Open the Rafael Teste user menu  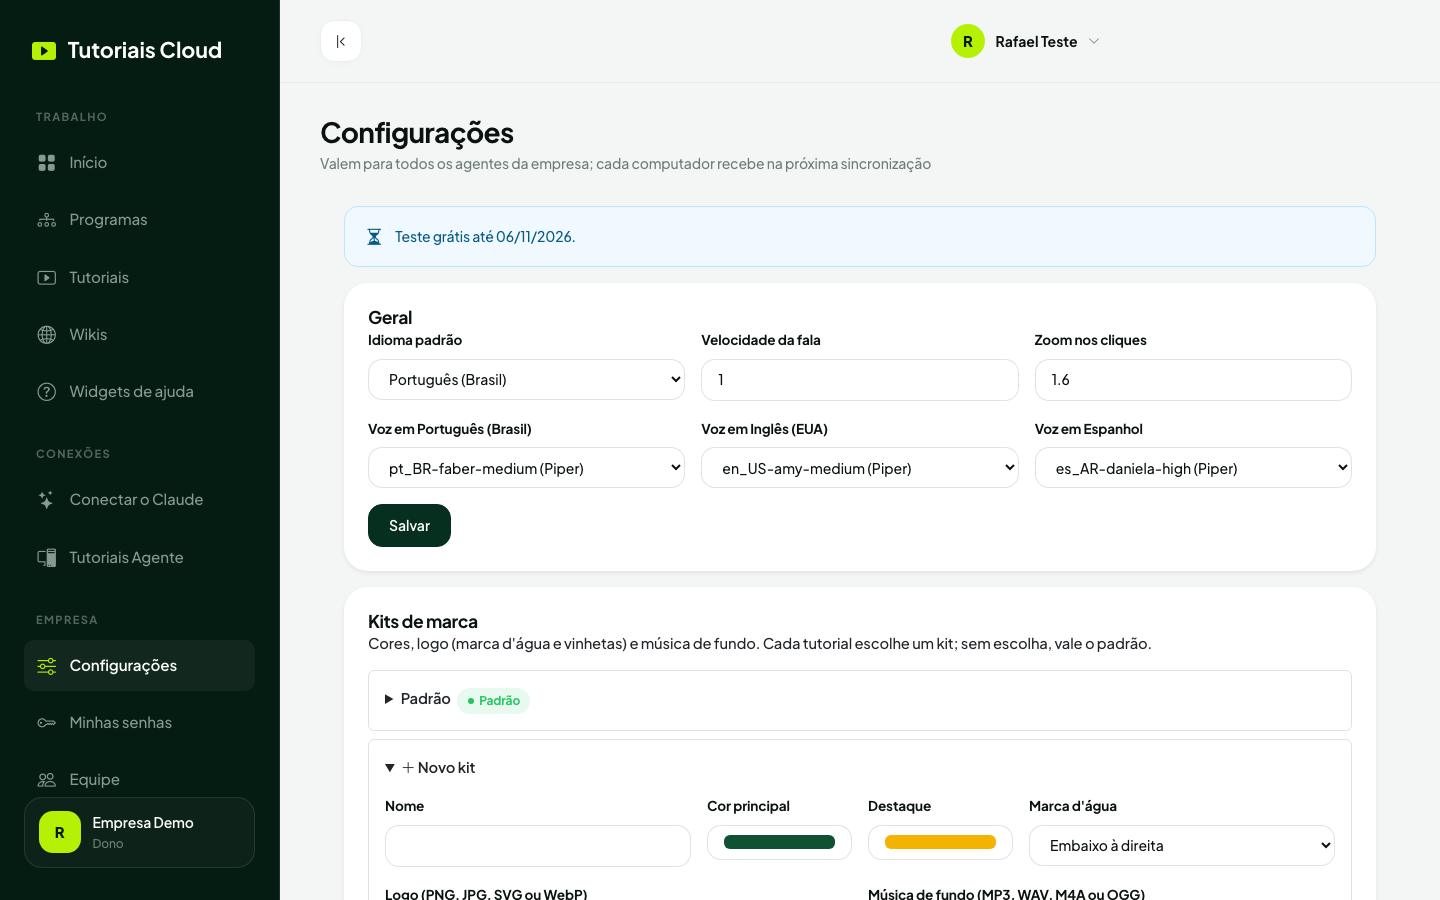1026,41
